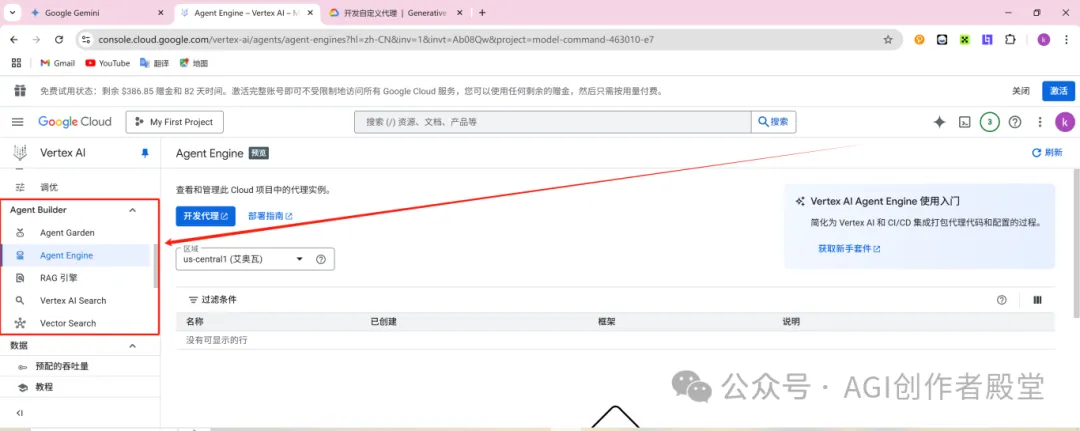Open 地图 bookmark

[194, 63]
